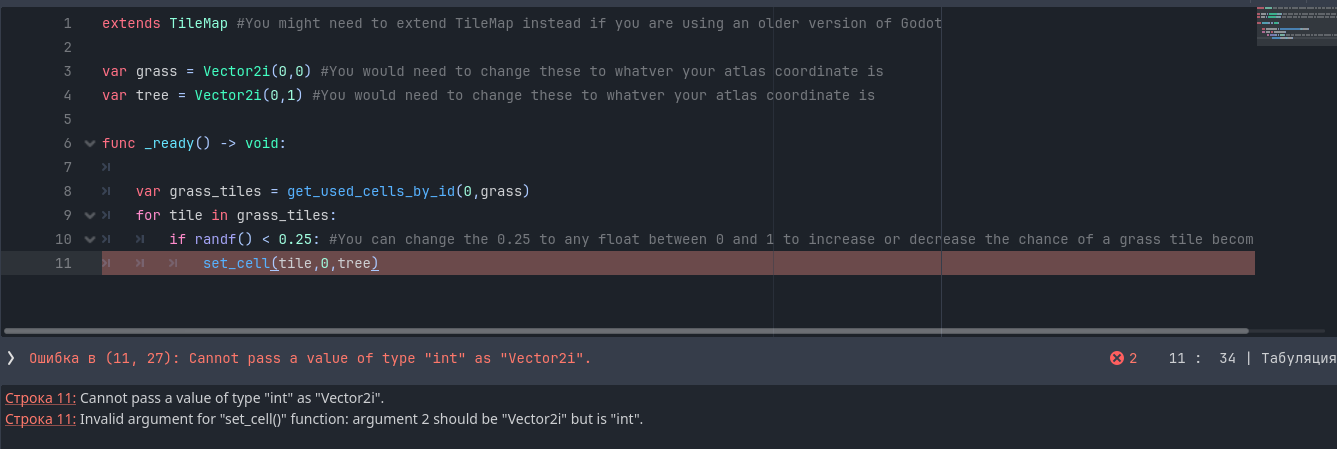
Task: Click the "Табуляция" indentation indicator
Action: [x=1298, y=358]
